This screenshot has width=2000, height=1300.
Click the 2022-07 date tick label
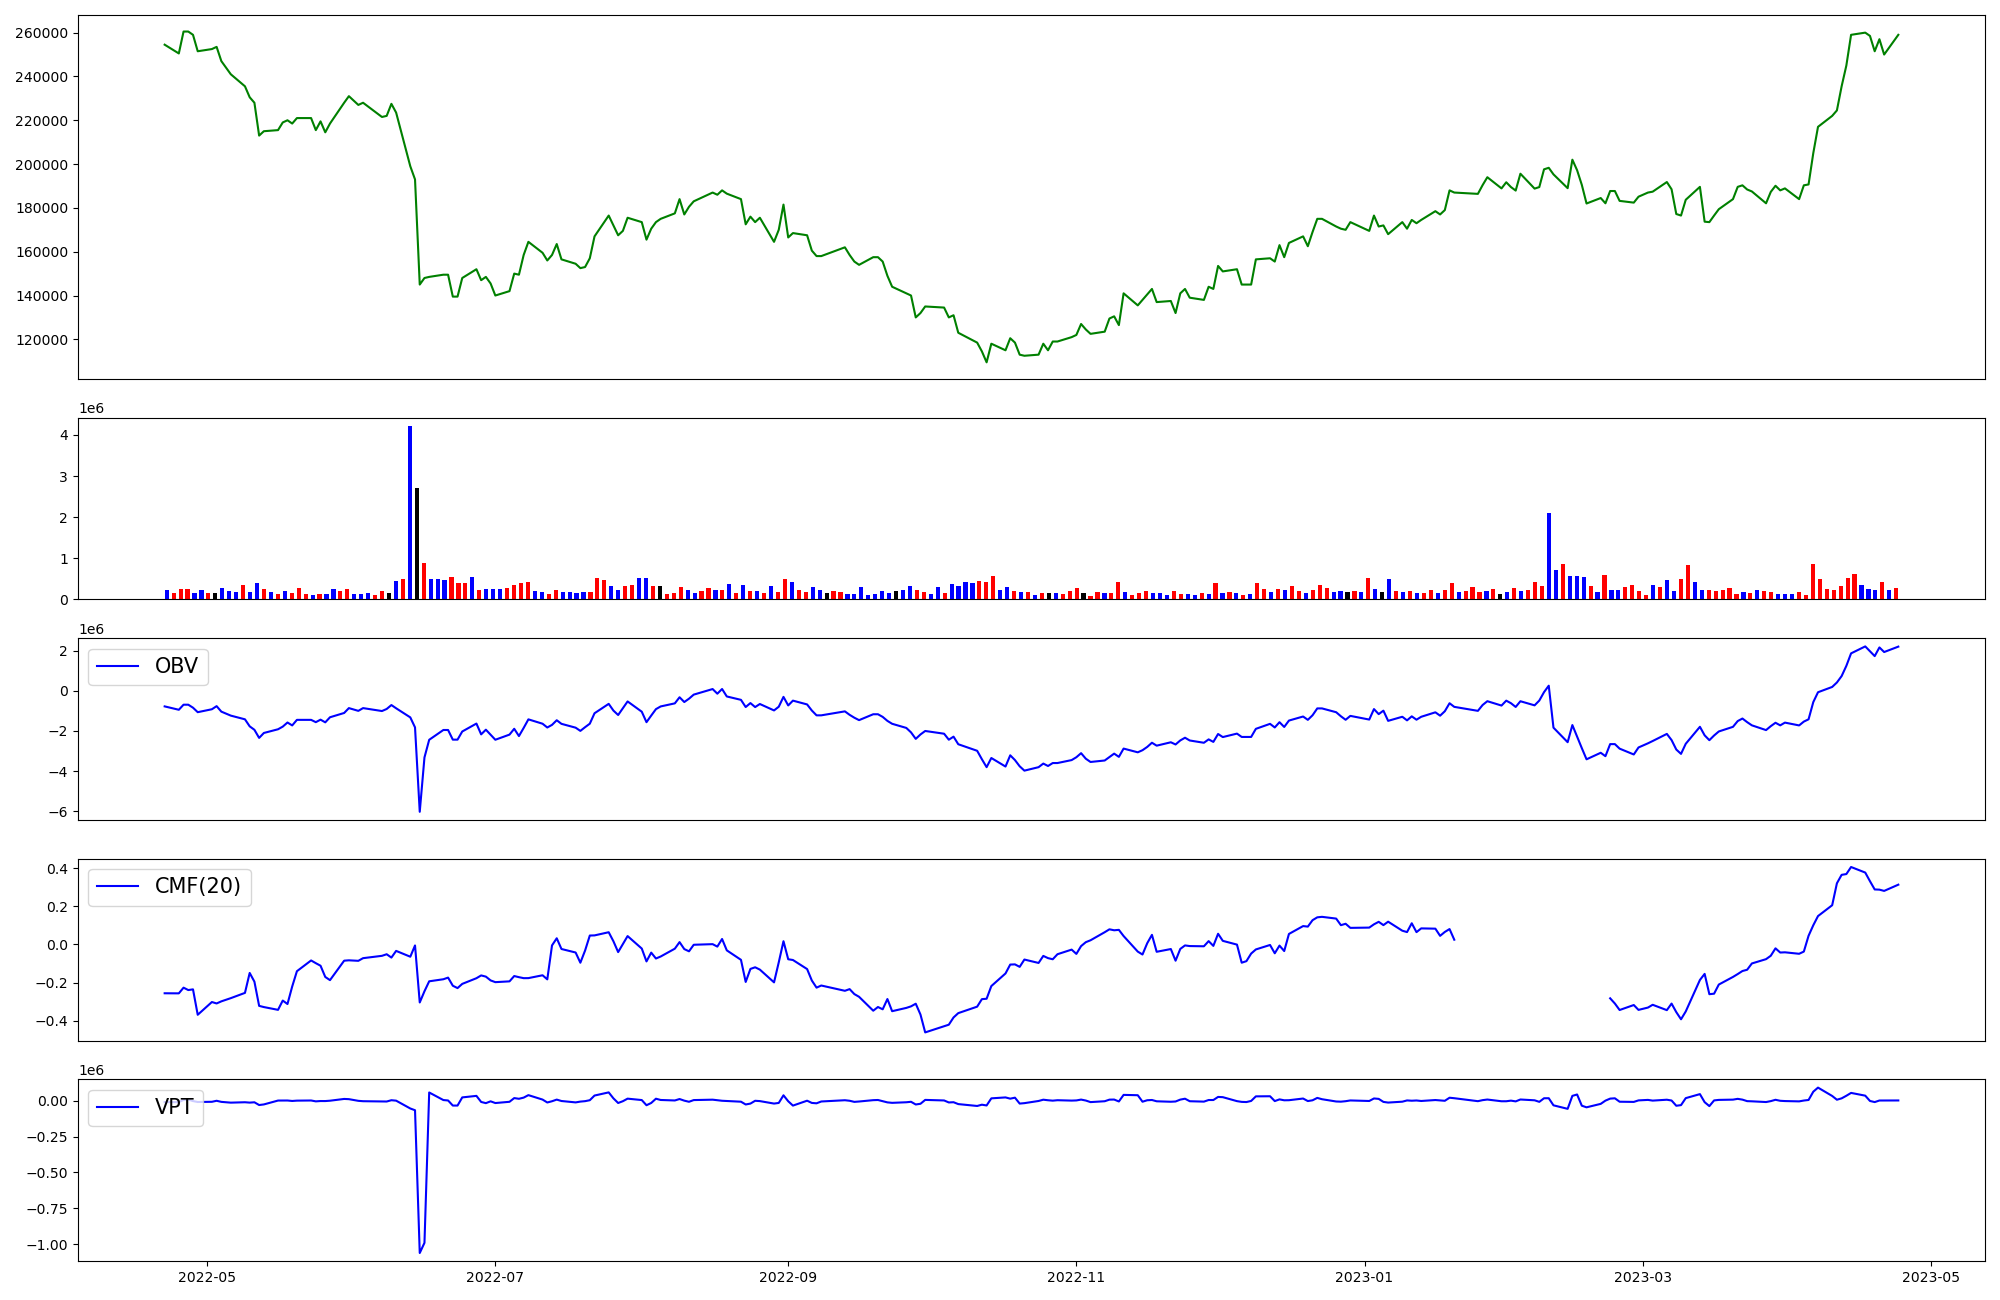coord(495,1277)
